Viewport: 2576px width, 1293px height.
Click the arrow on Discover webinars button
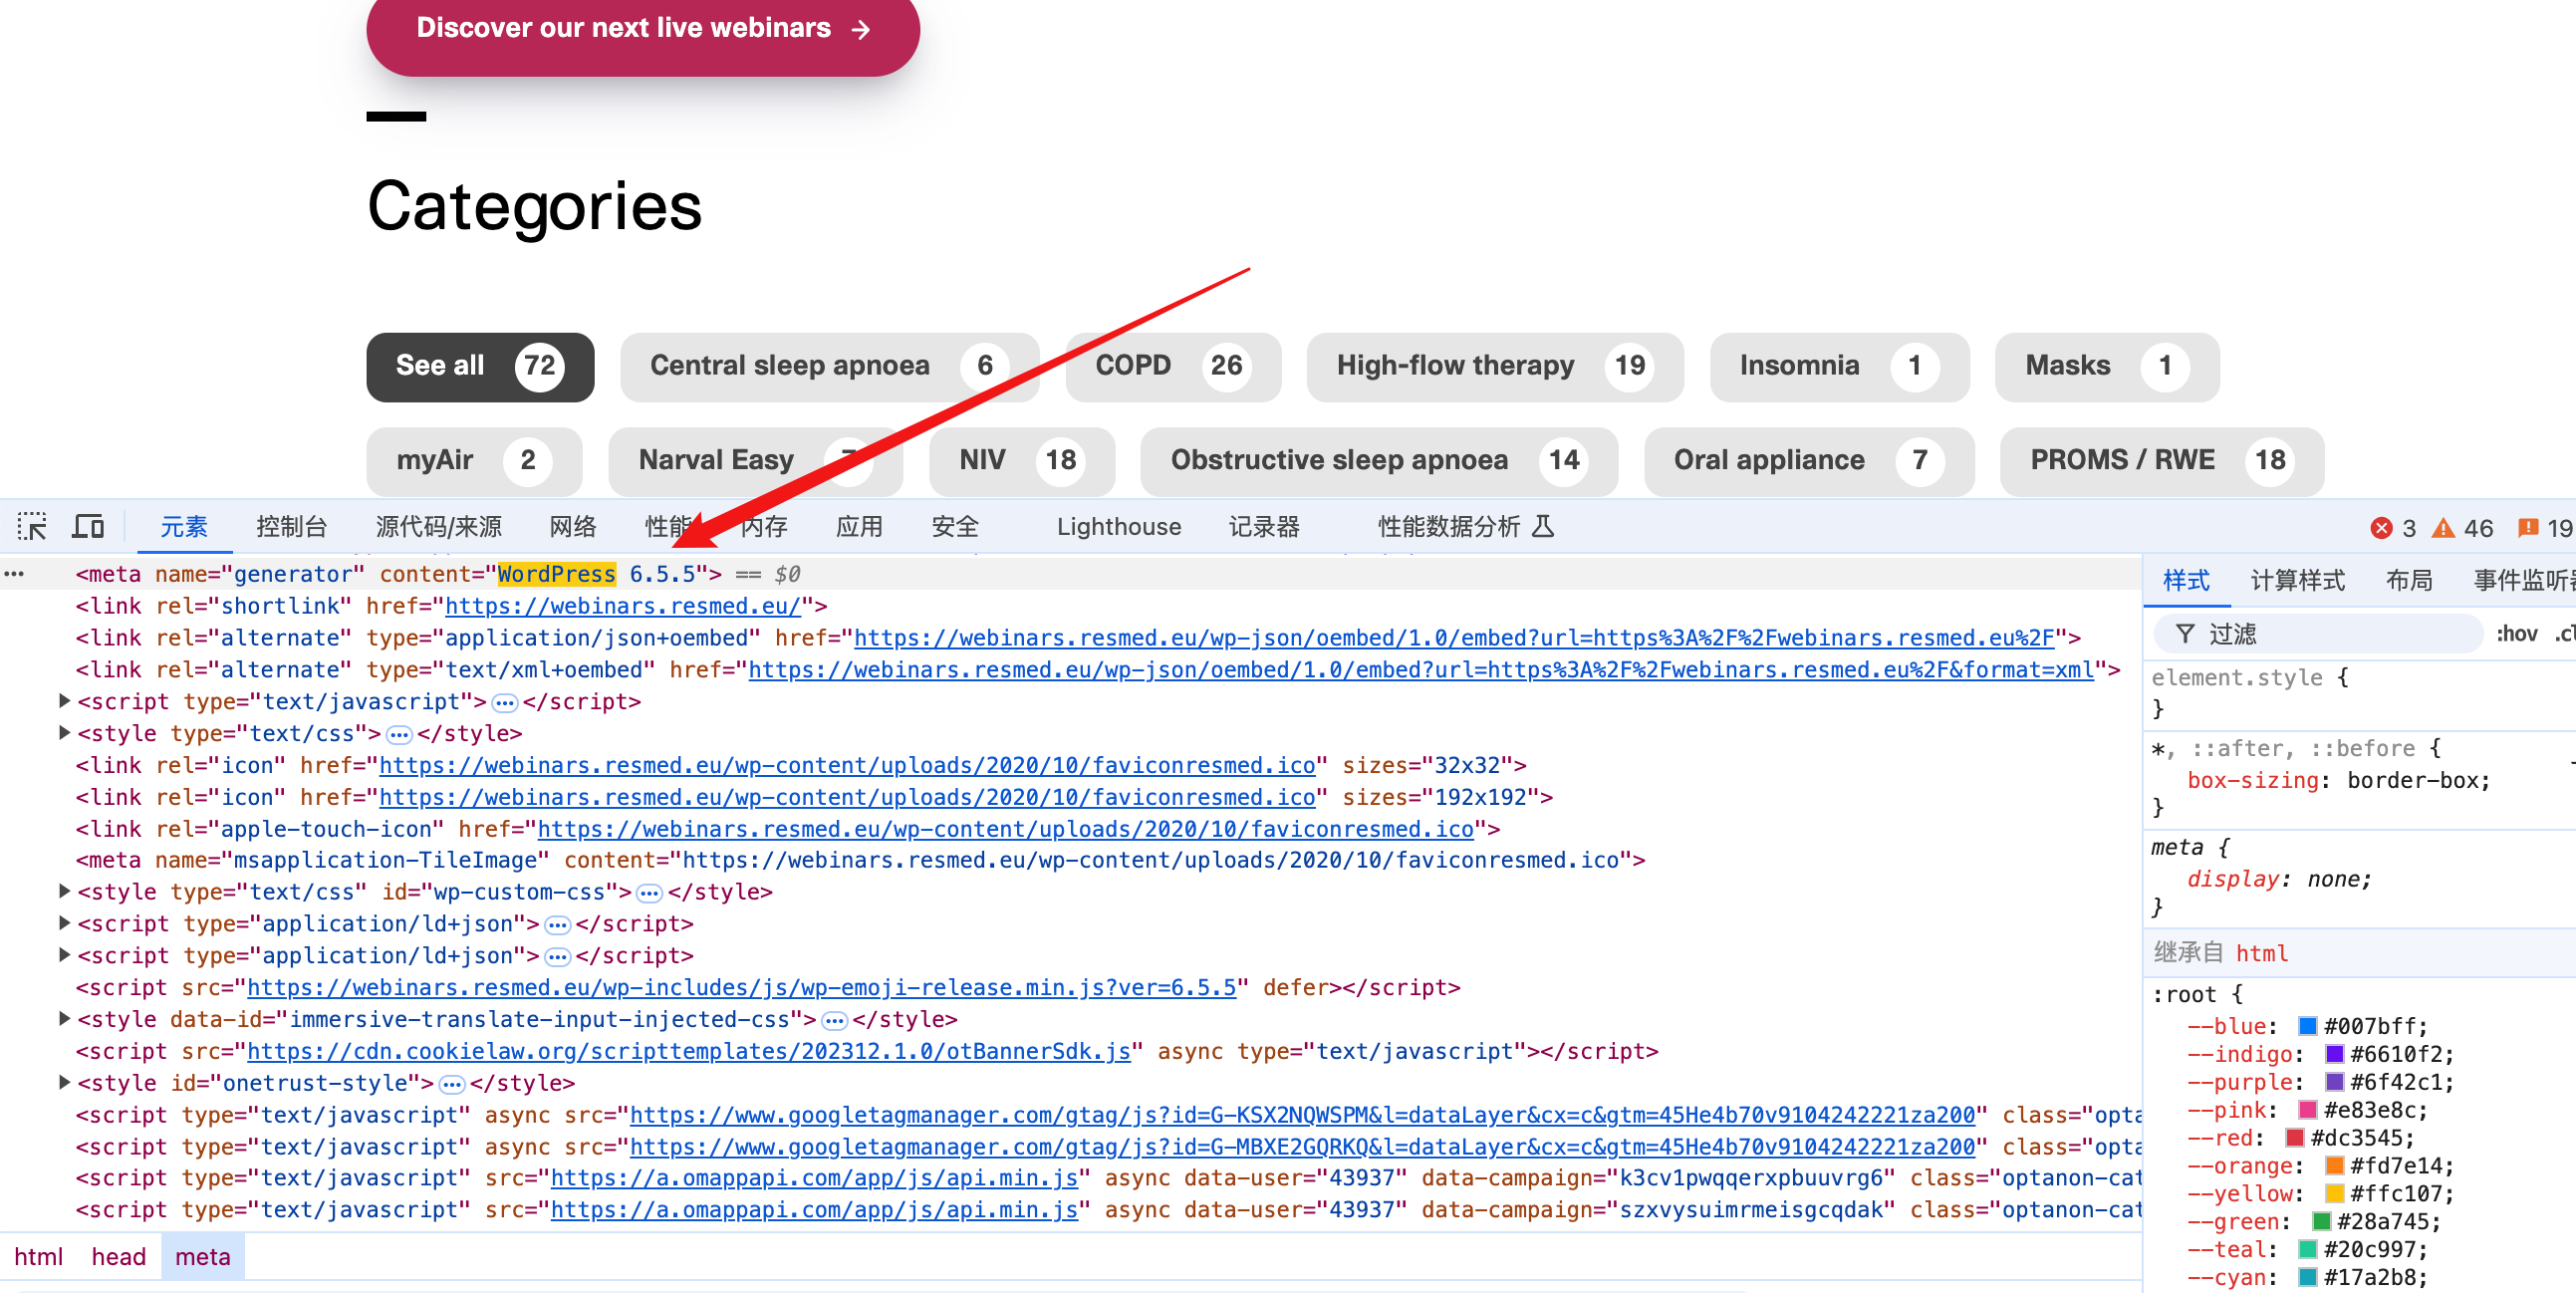click(x=861, y=29)
